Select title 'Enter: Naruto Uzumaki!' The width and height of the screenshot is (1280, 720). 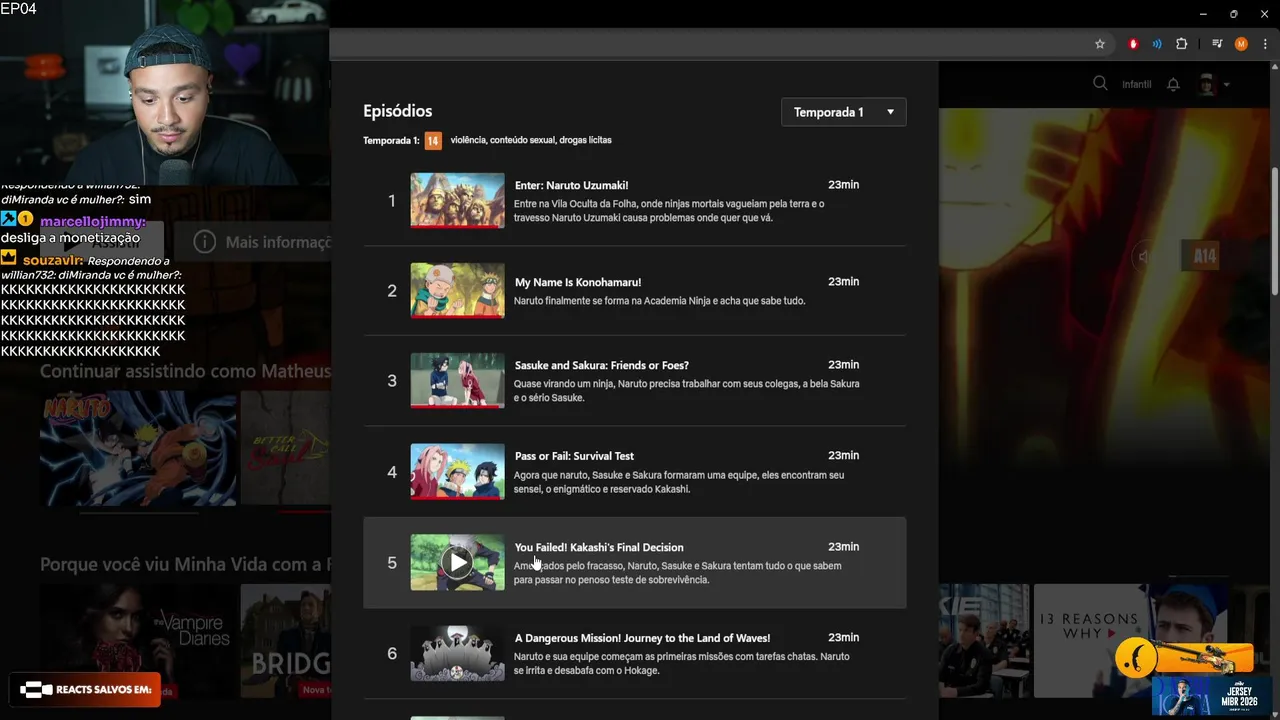pyautogui.click(x=571, y=185)
